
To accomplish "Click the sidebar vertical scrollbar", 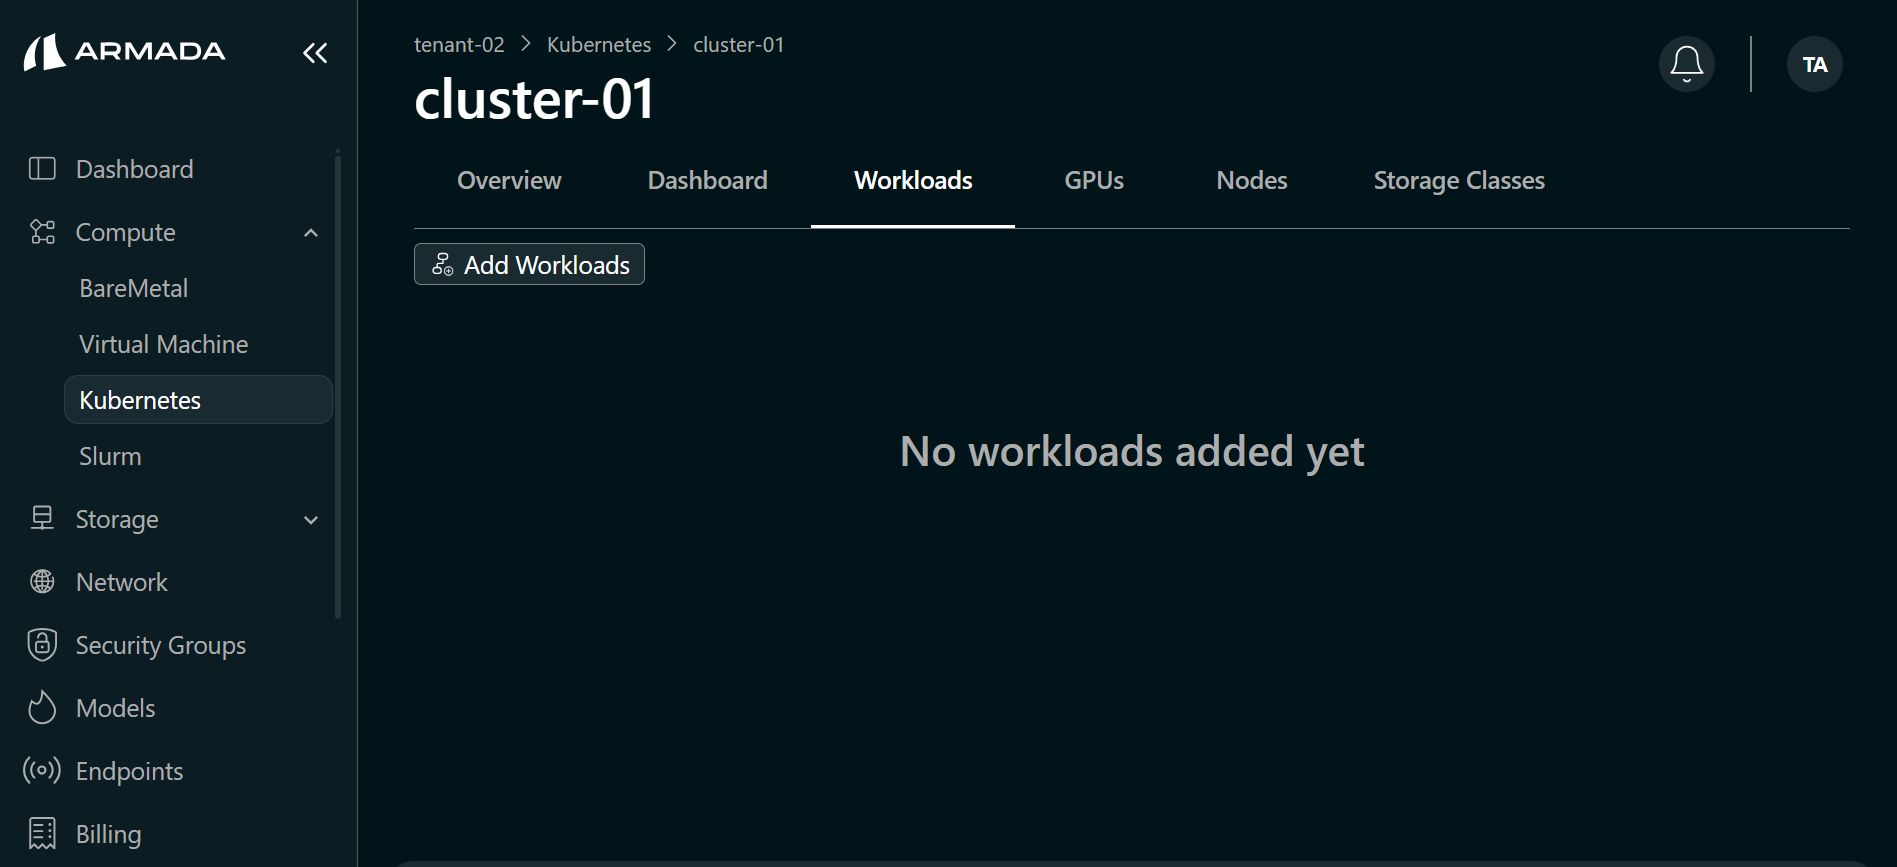I will tap(338, 385).
